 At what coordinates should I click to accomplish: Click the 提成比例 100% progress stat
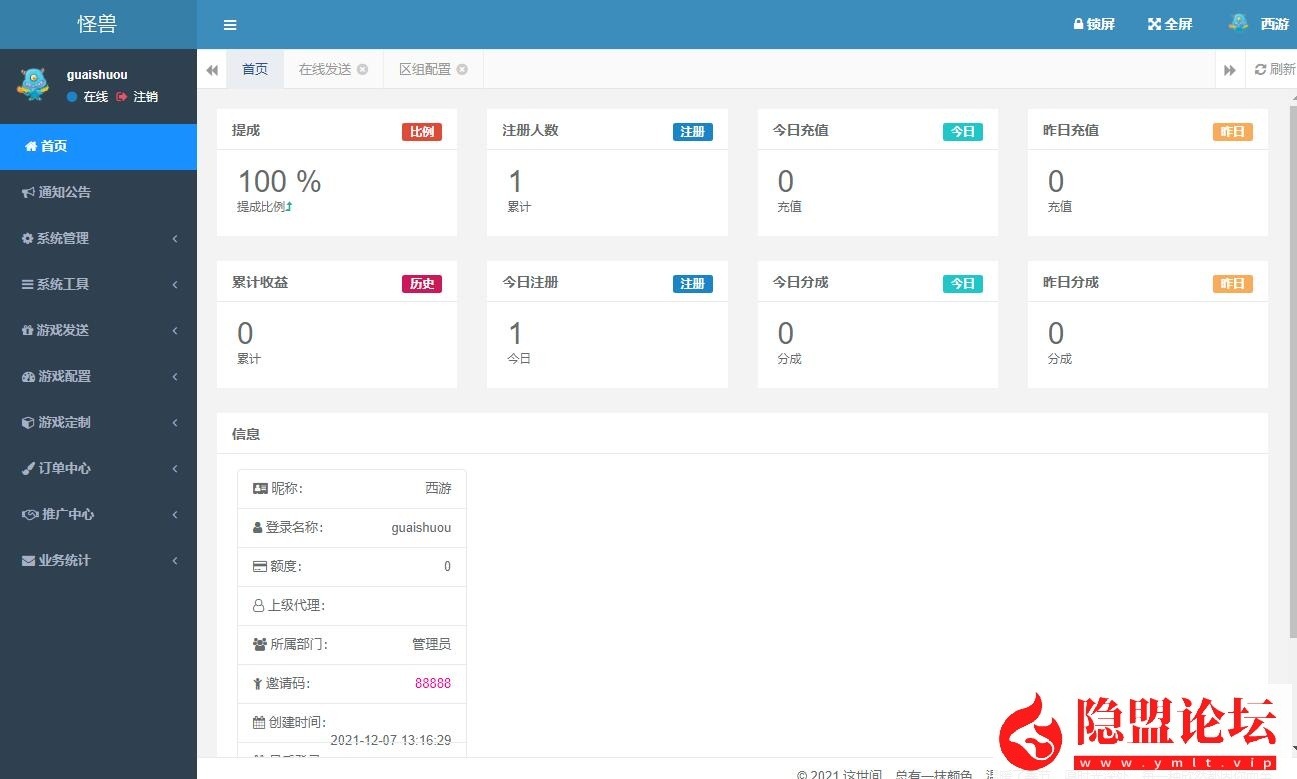click(x=278, y=182)
